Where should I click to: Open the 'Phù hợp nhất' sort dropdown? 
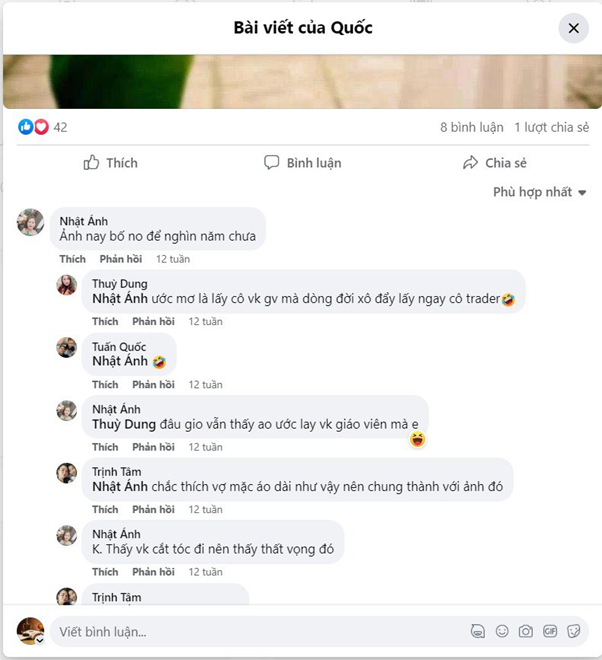point(539,192)
